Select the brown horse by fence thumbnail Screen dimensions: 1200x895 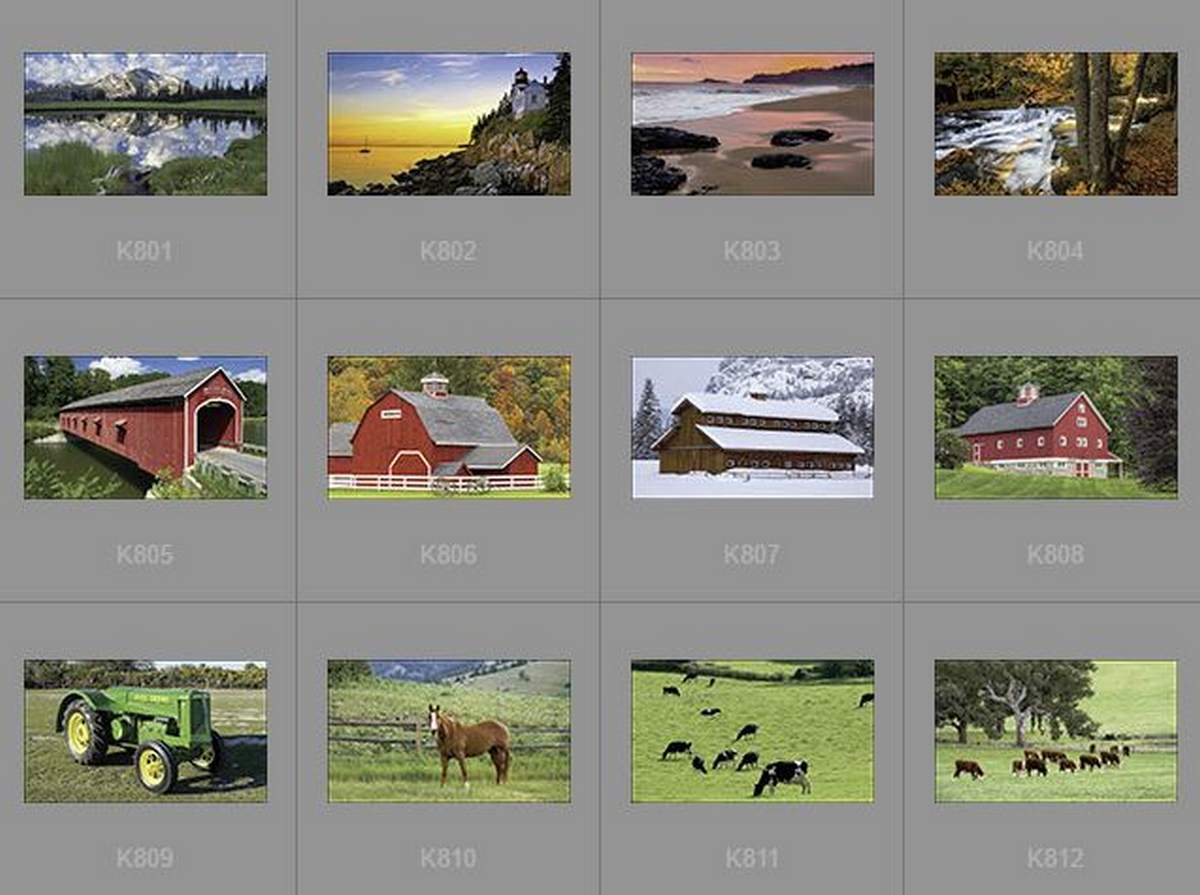point(449,731)
